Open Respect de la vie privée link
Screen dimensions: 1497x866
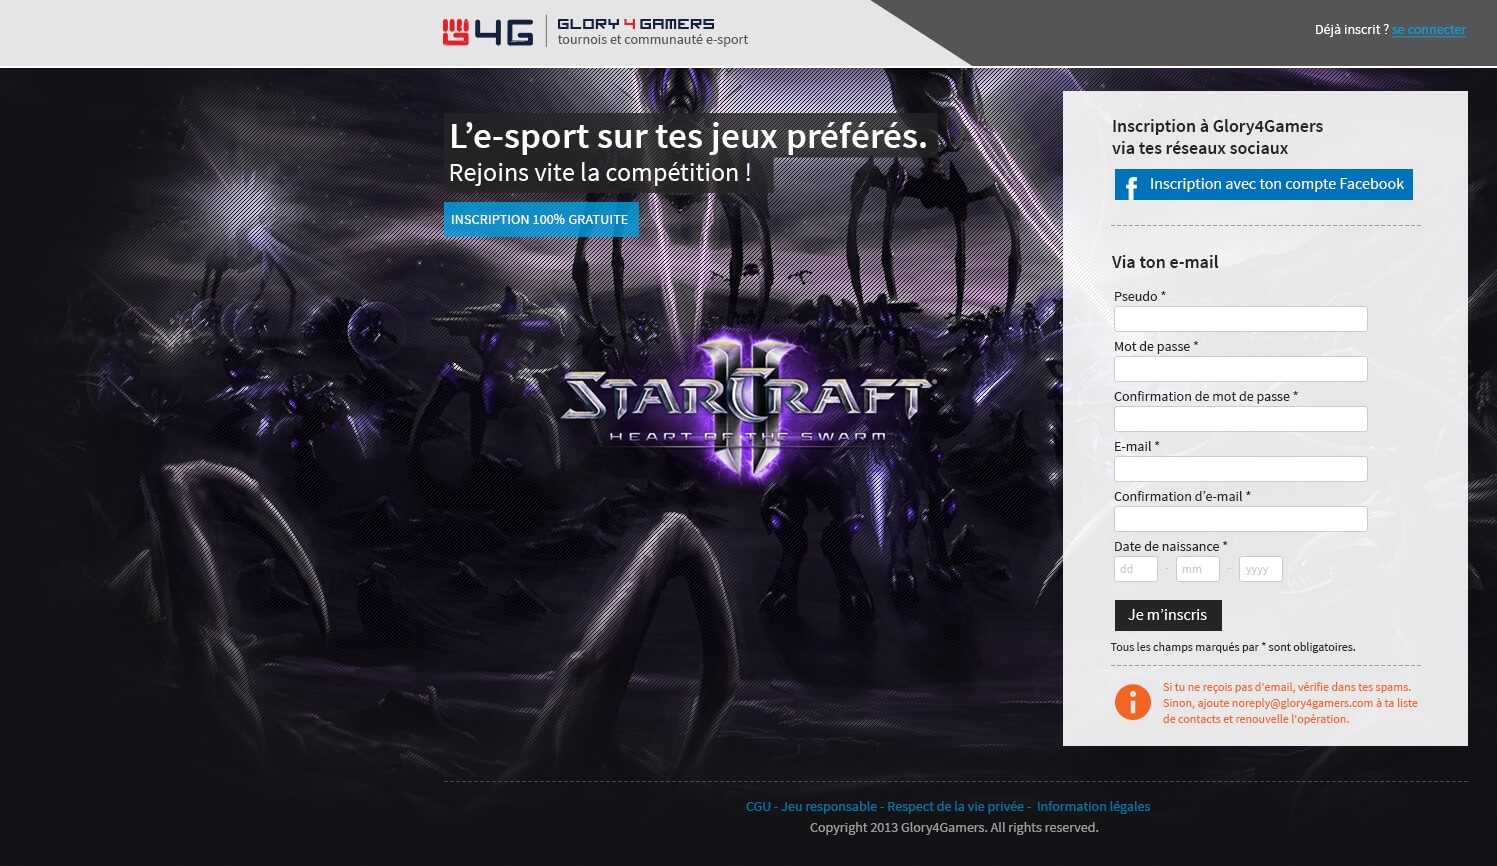coord(955,806)
